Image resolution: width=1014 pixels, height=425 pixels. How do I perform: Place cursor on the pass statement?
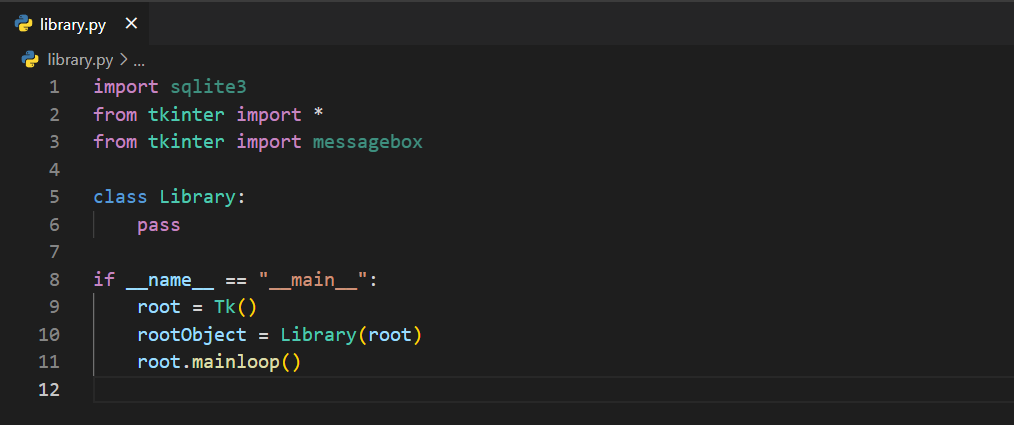[x=158, y=225]
